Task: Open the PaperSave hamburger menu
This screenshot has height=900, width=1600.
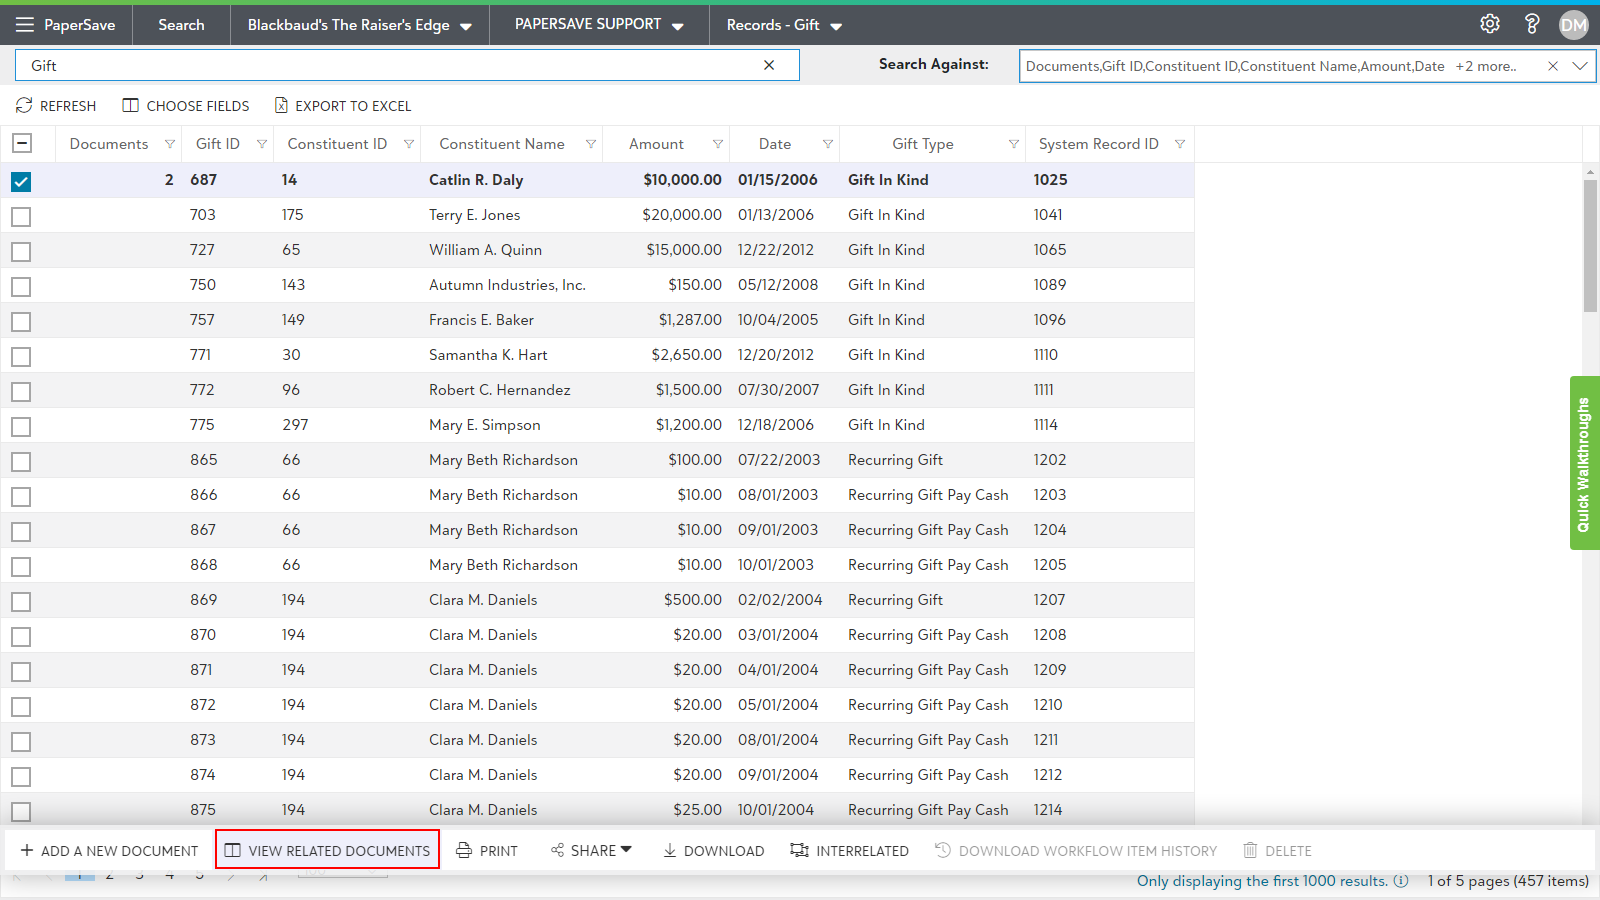Action: click(25, 25)
